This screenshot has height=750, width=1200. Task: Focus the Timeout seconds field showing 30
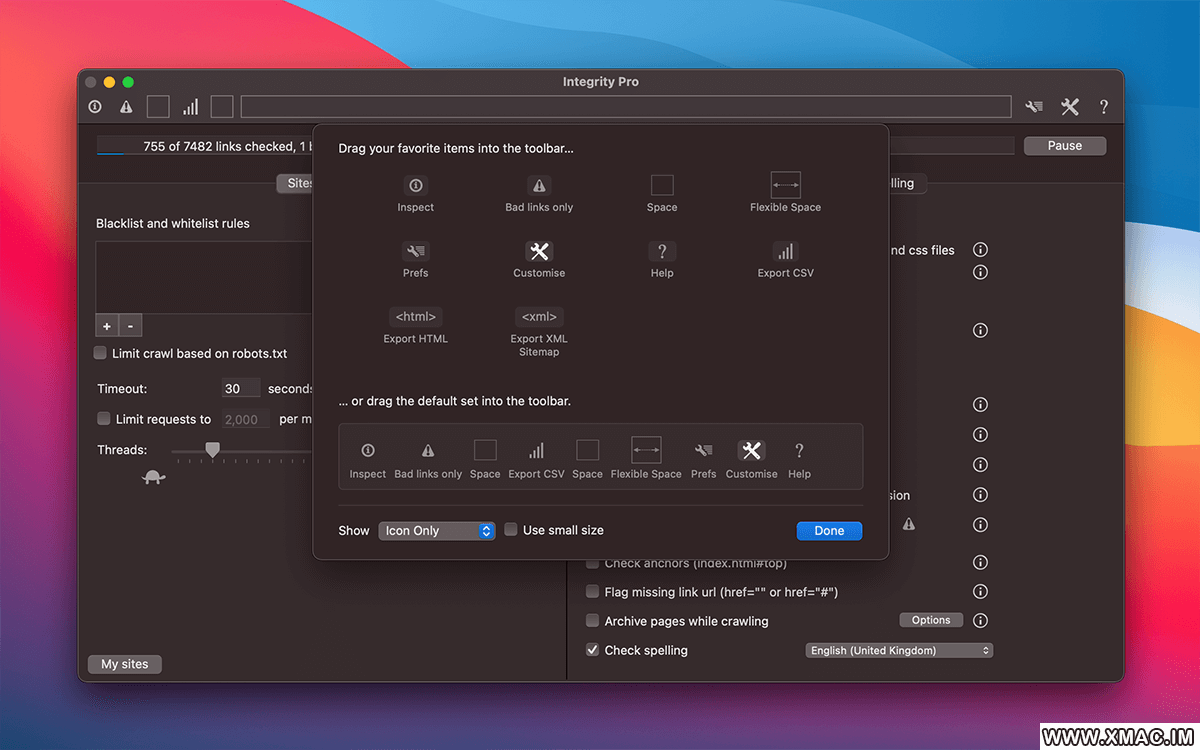(241, 388)
